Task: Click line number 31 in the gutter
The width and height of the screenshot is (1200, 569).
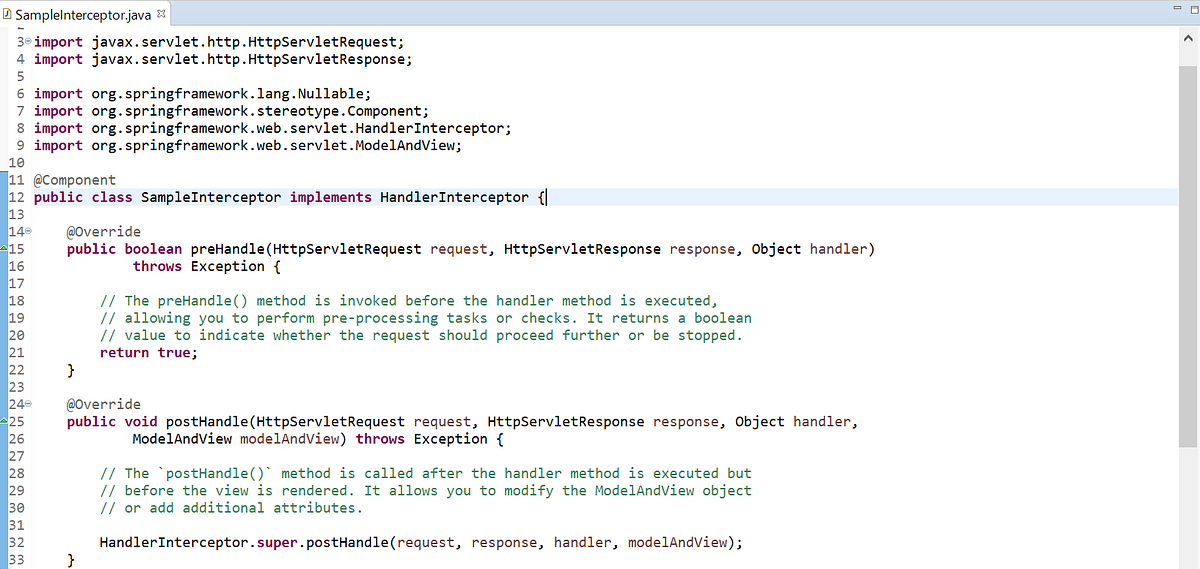Action: click(x=16, y=525)
